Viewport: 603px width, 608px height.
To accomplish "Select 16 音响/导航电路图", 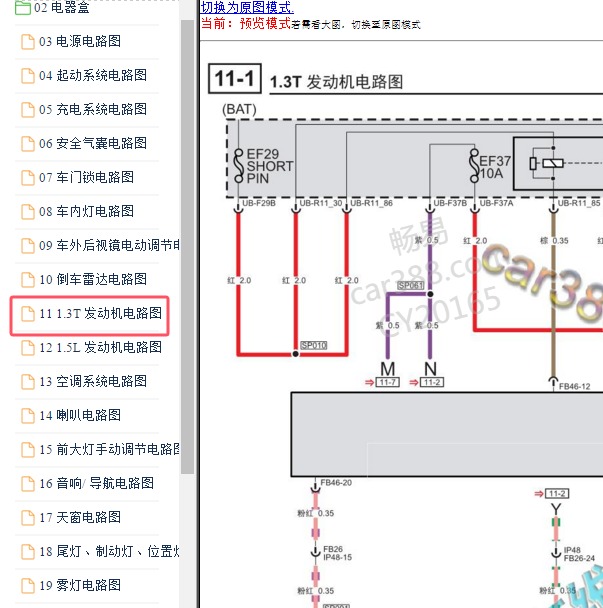I will 96,484.
